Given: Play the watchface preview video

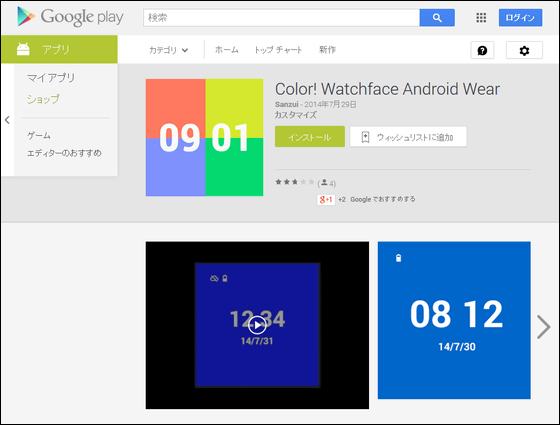Looking at the screenshot, I should 257,325.
